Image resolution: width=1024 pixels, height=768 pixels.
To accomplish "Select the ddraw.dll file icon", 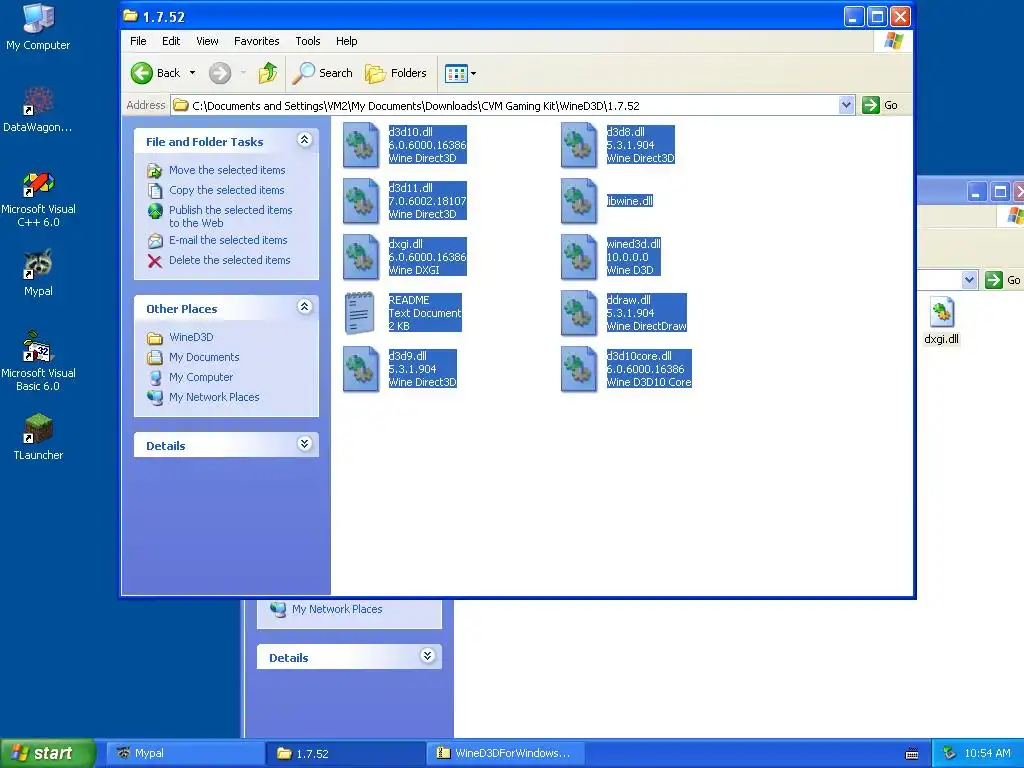I will coord(579,313).
